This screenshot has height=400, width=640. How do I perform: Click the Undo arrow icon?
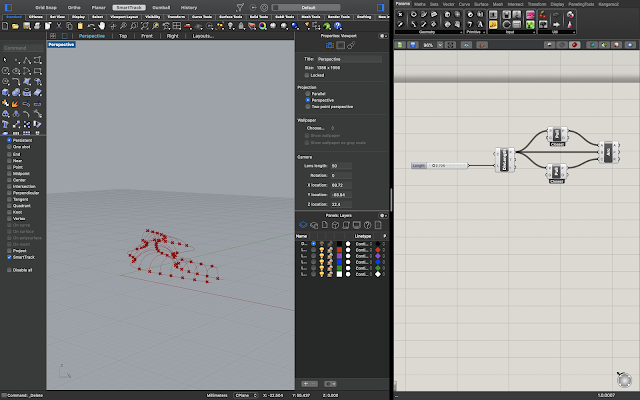pos(91,26)
